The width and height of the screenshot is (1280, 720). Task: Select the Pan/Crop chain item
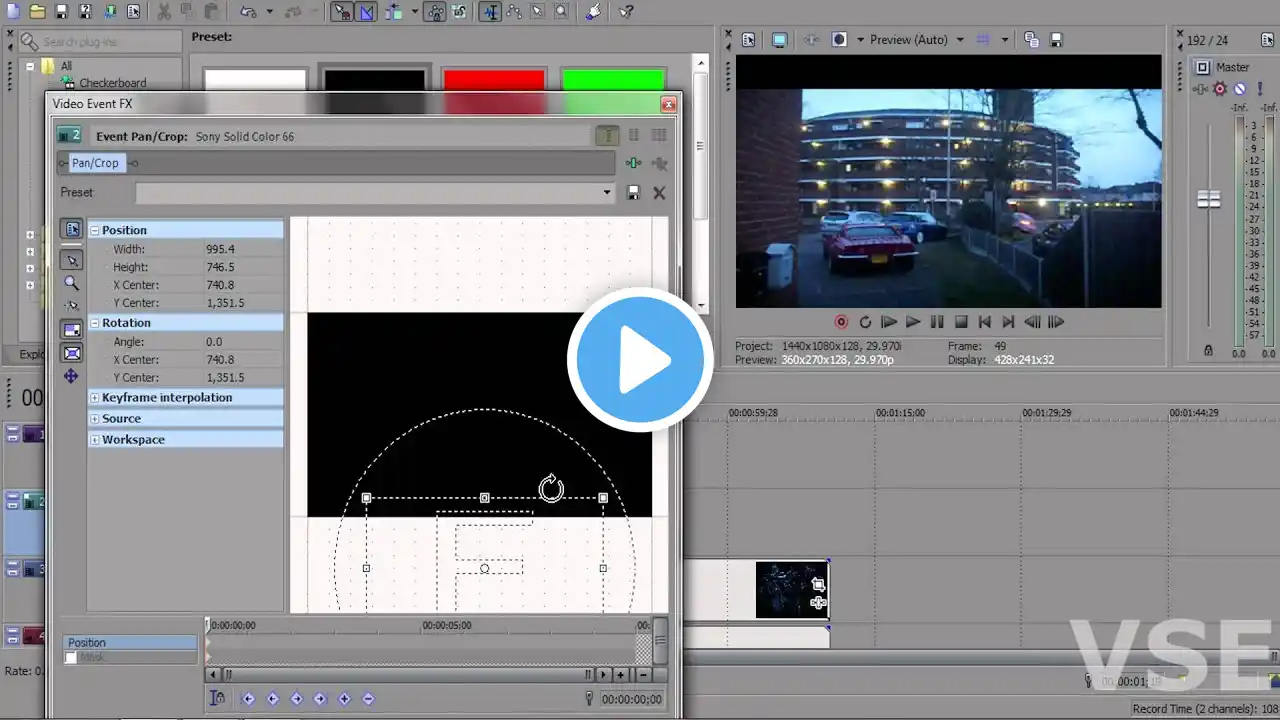click(x=95, y=163)
